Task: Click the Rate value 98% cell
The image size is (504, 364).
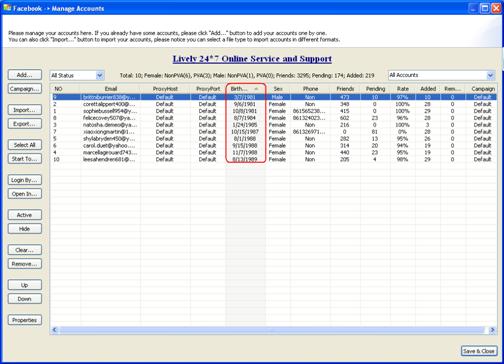Action: [x=403, y=159]
